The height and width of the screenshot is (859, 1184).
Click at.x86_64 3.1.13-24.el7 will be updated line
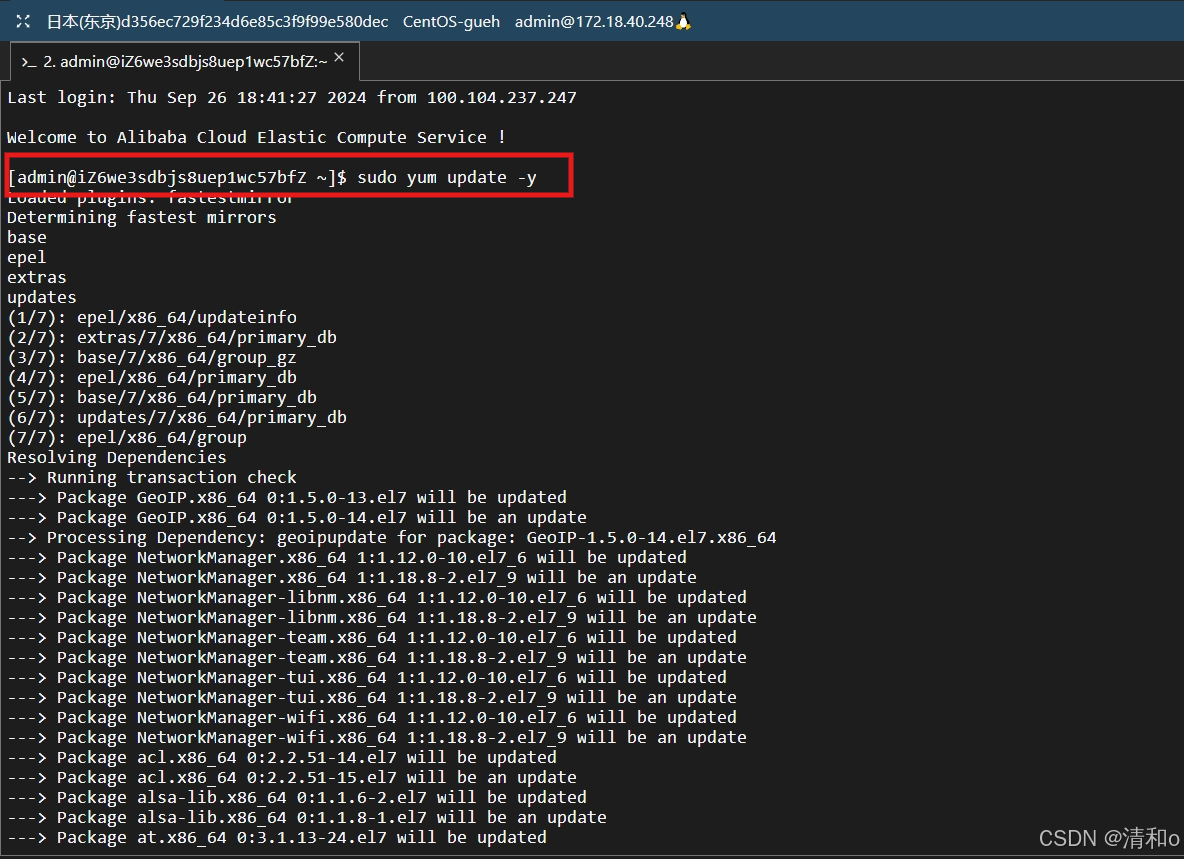click(276, 837)
